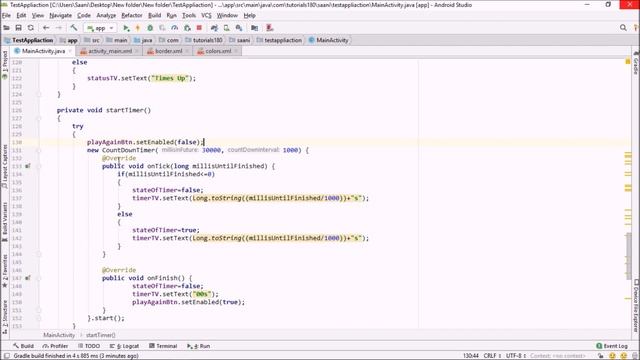
Task: Click the Search Everywhere magnifier icon
Action: 623,28
